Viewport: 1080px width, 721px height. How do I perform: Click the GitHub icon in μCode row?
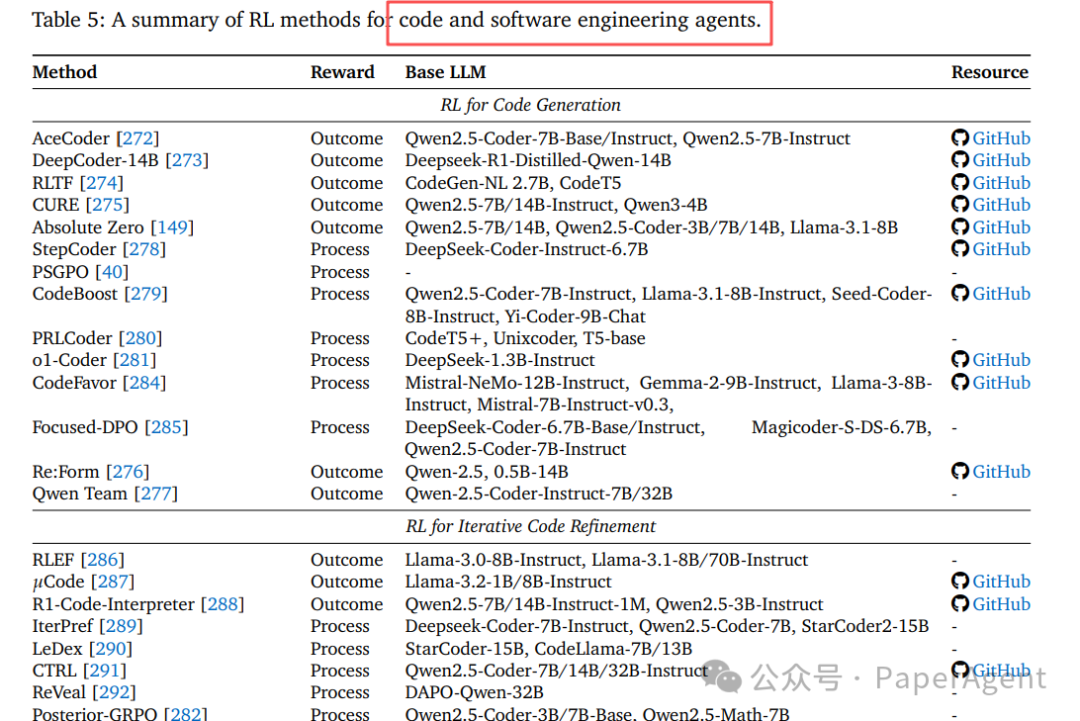coord(959,581)
